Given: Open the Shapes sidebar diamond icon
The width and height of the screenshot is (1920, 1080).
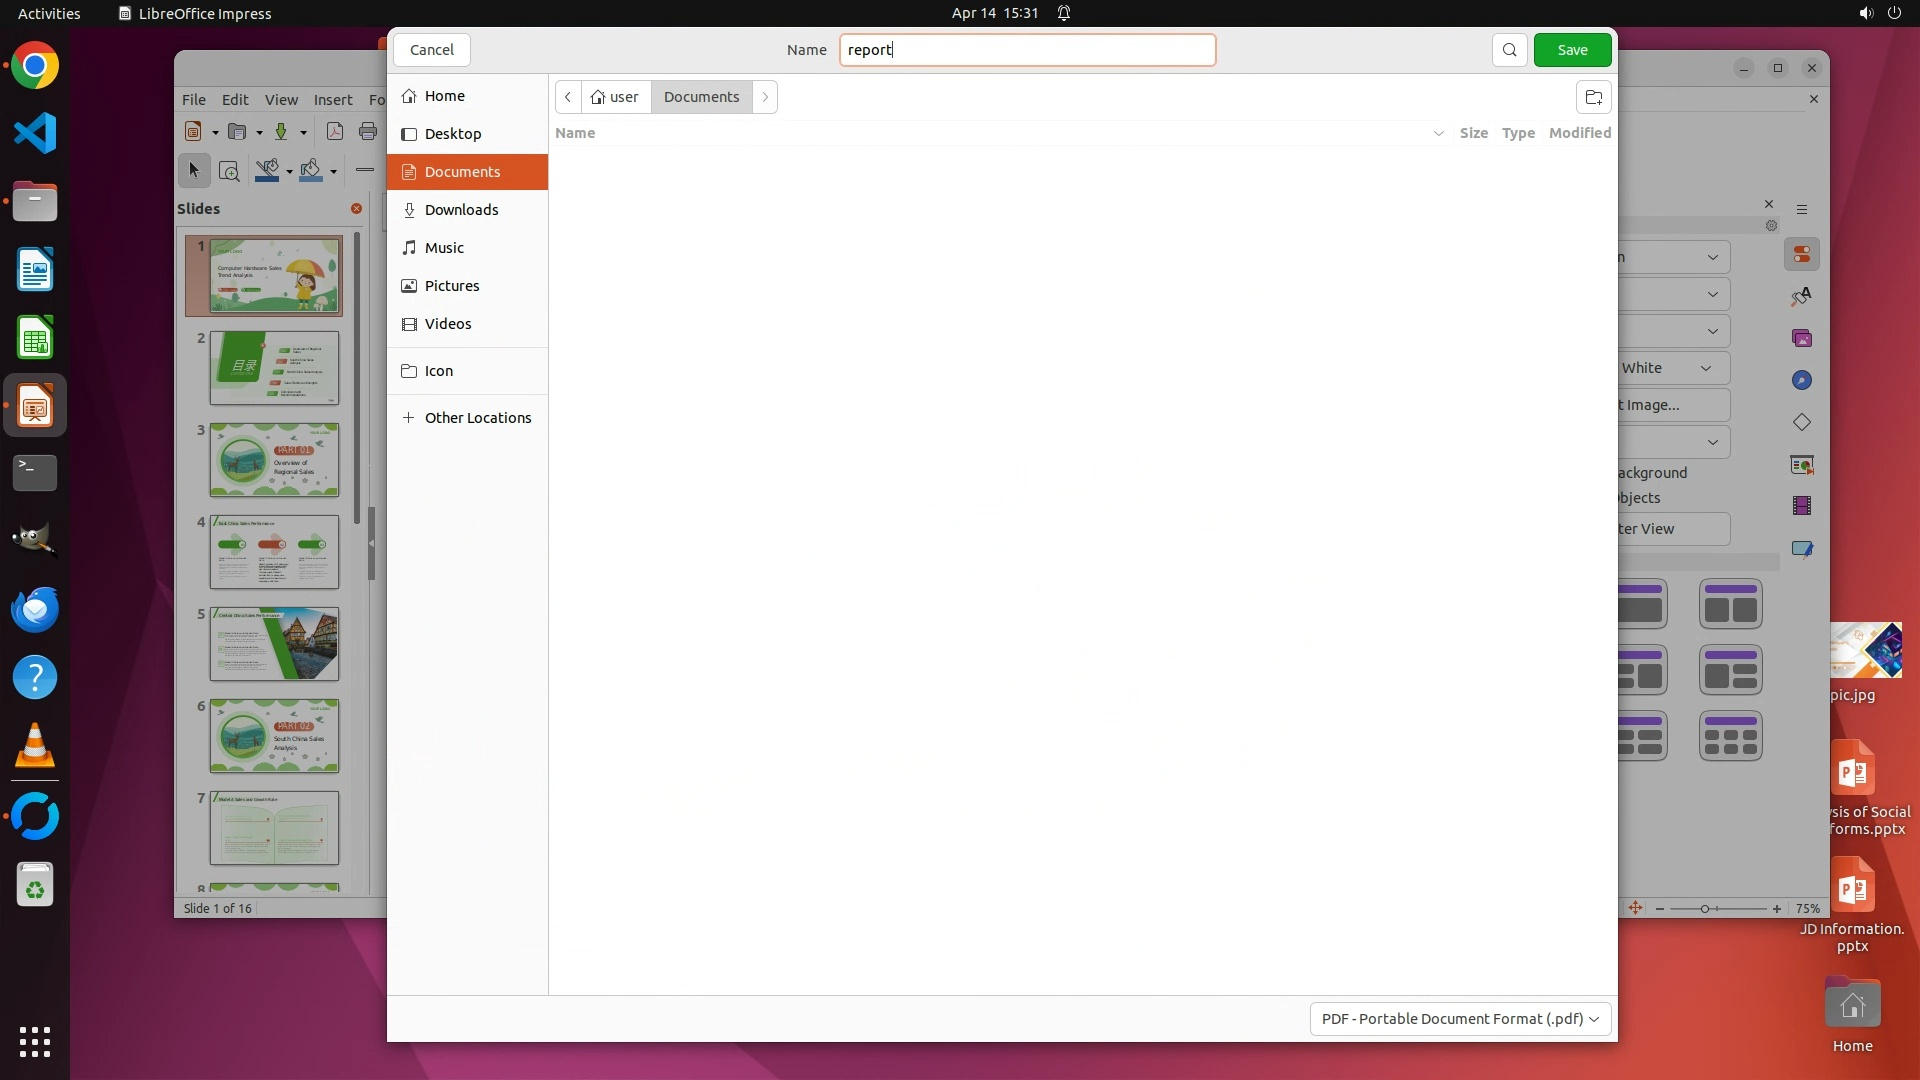Looking at the screenshot, I should 1801,422.
